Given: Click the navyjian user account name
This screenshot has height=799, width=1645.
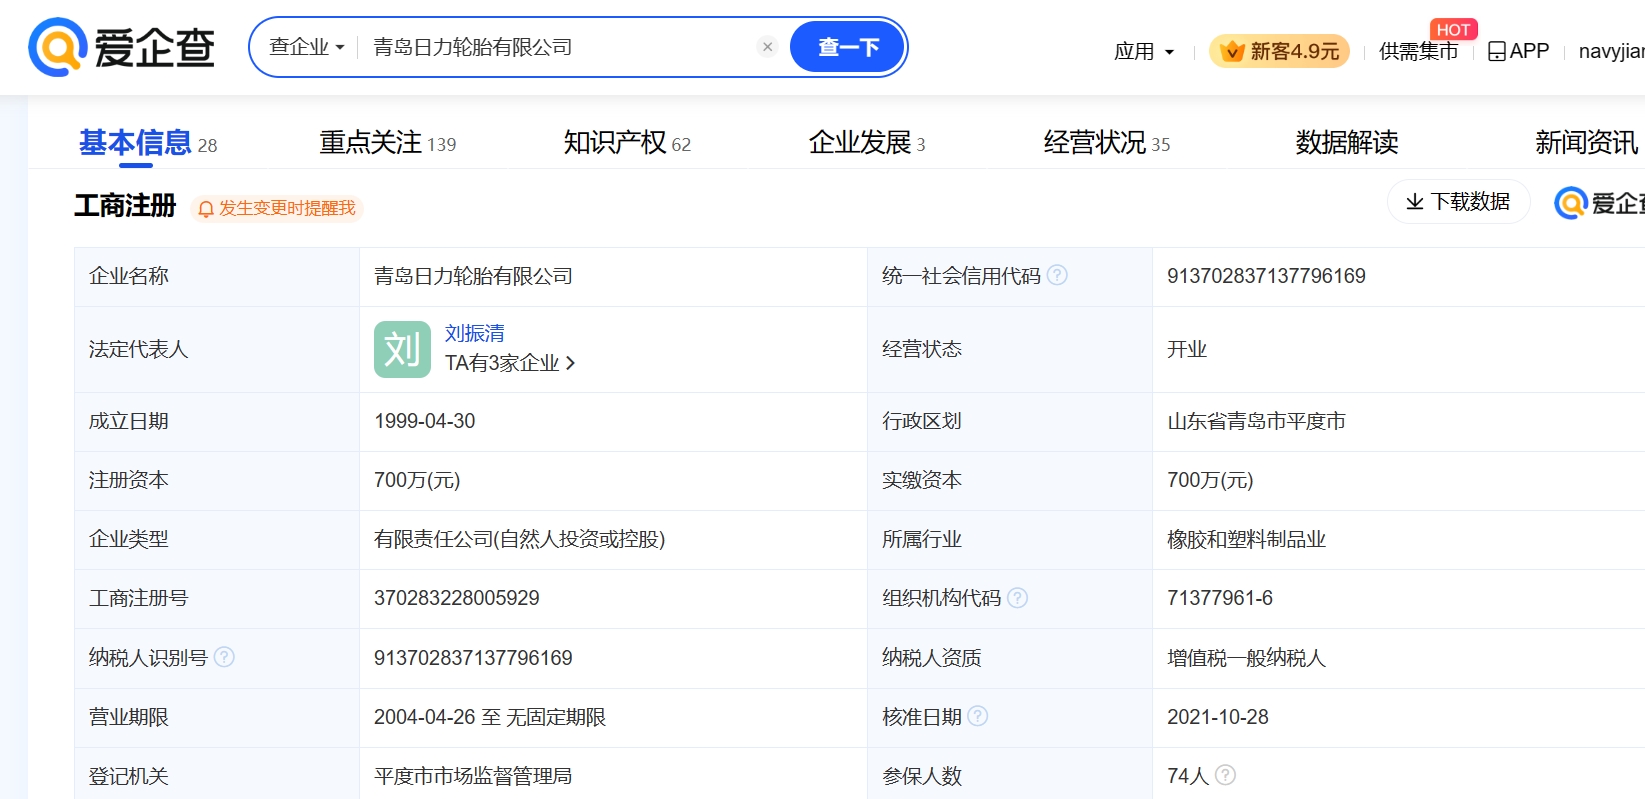Looking at the screenshot, I should tap(1611, 51).
